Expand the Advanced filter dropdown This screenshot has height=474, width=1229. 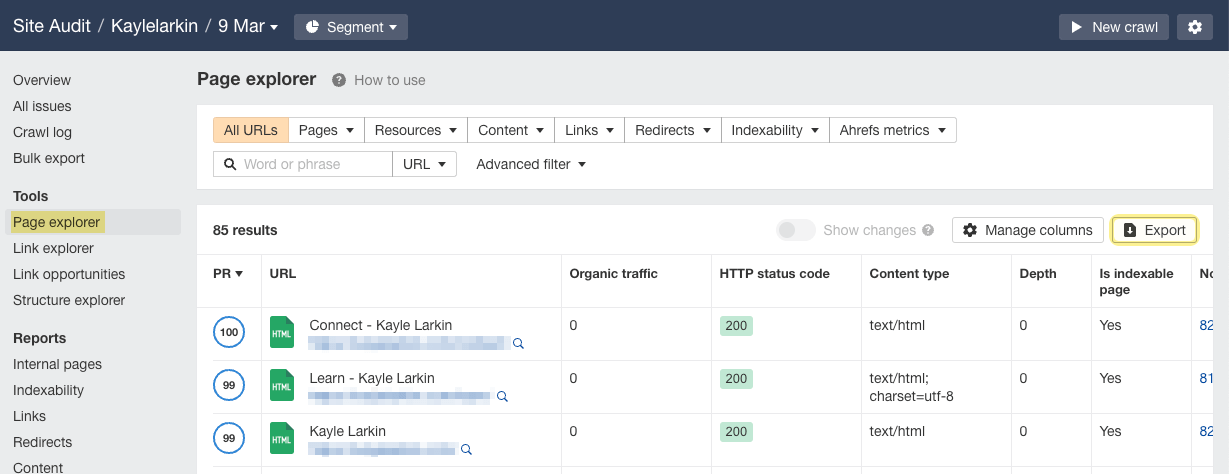coord(531,164)
